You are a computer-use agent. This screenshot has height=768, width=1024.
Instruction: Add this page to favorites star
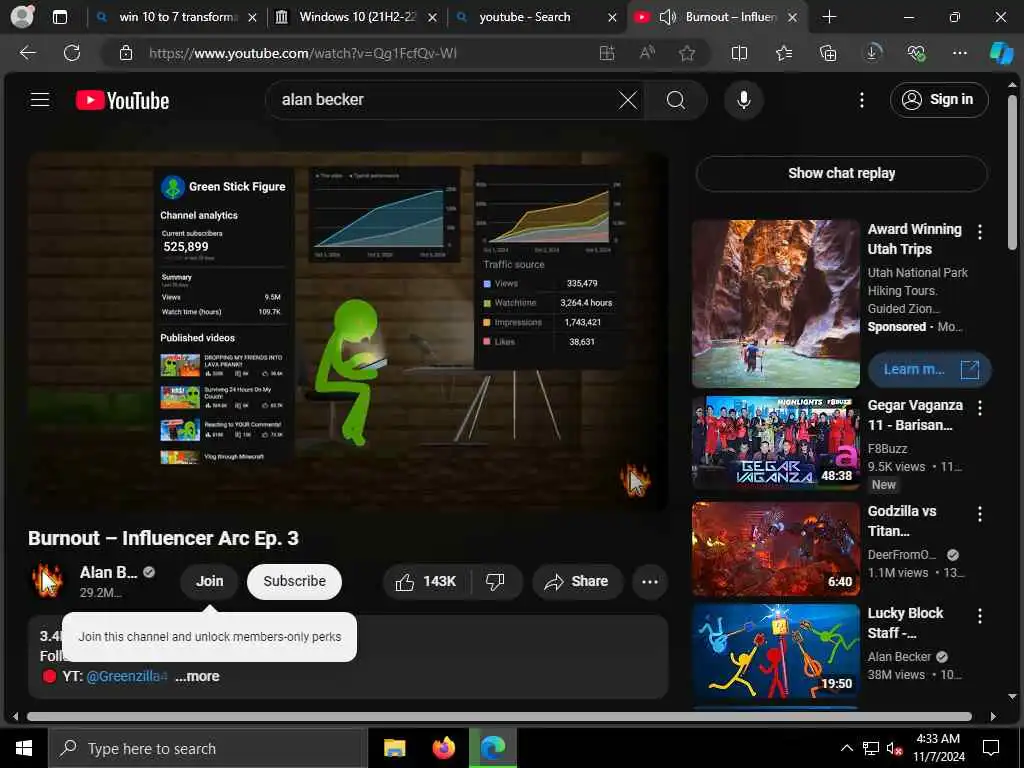(x=686, y=54)
